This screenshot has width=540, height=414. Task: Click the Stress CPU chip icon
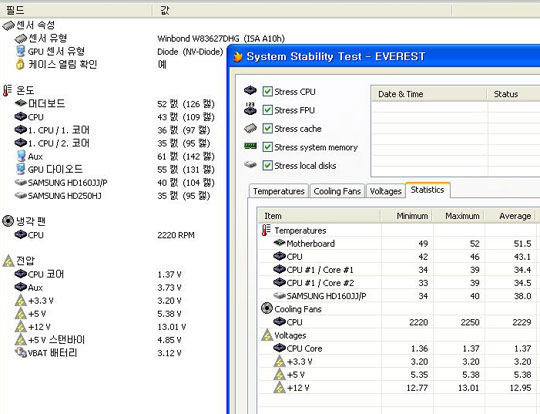coord(250,91)
